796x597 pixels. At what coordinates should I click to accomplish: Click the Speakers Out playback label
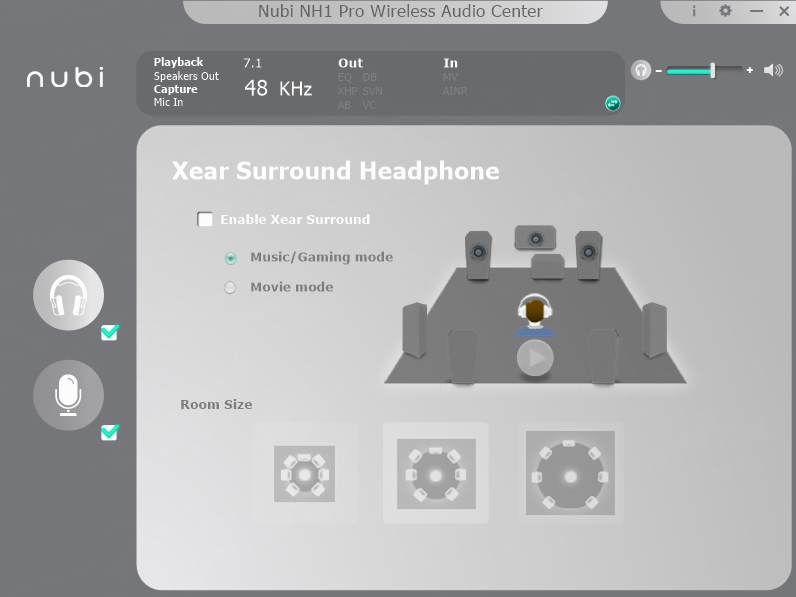[x=186, y=76]
